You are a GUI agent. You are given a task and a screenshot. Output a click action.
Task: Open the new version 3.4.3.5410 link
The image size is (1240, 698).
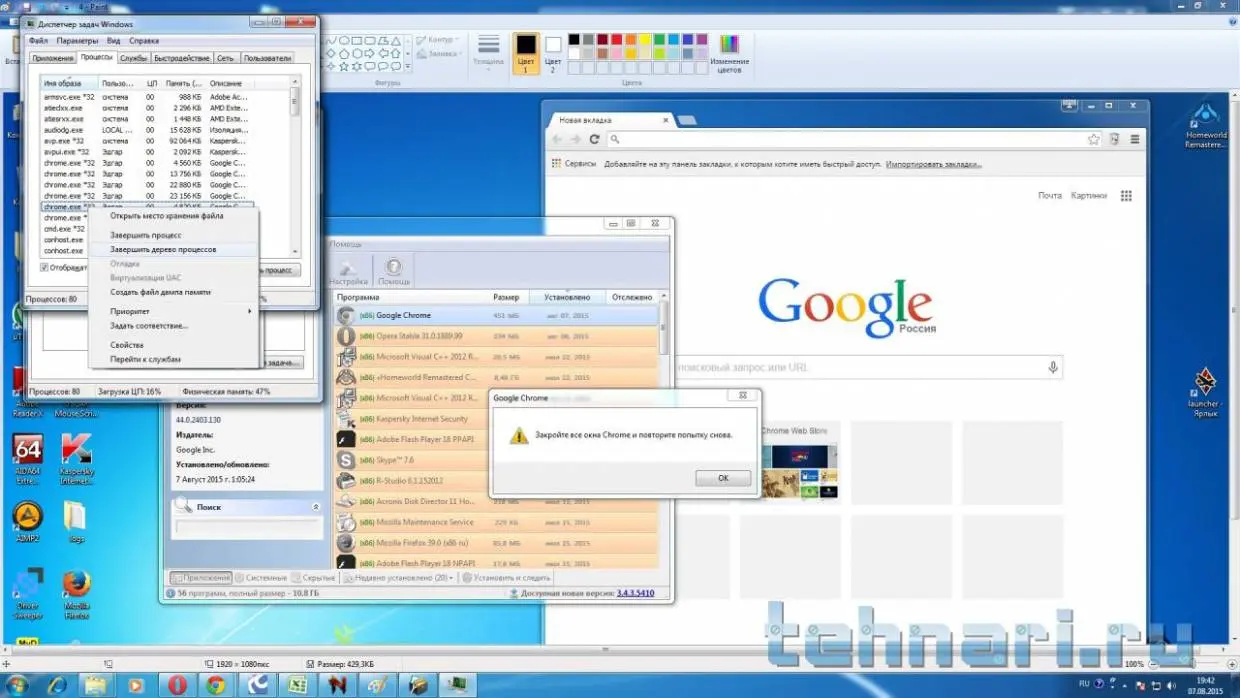[635, 593]
